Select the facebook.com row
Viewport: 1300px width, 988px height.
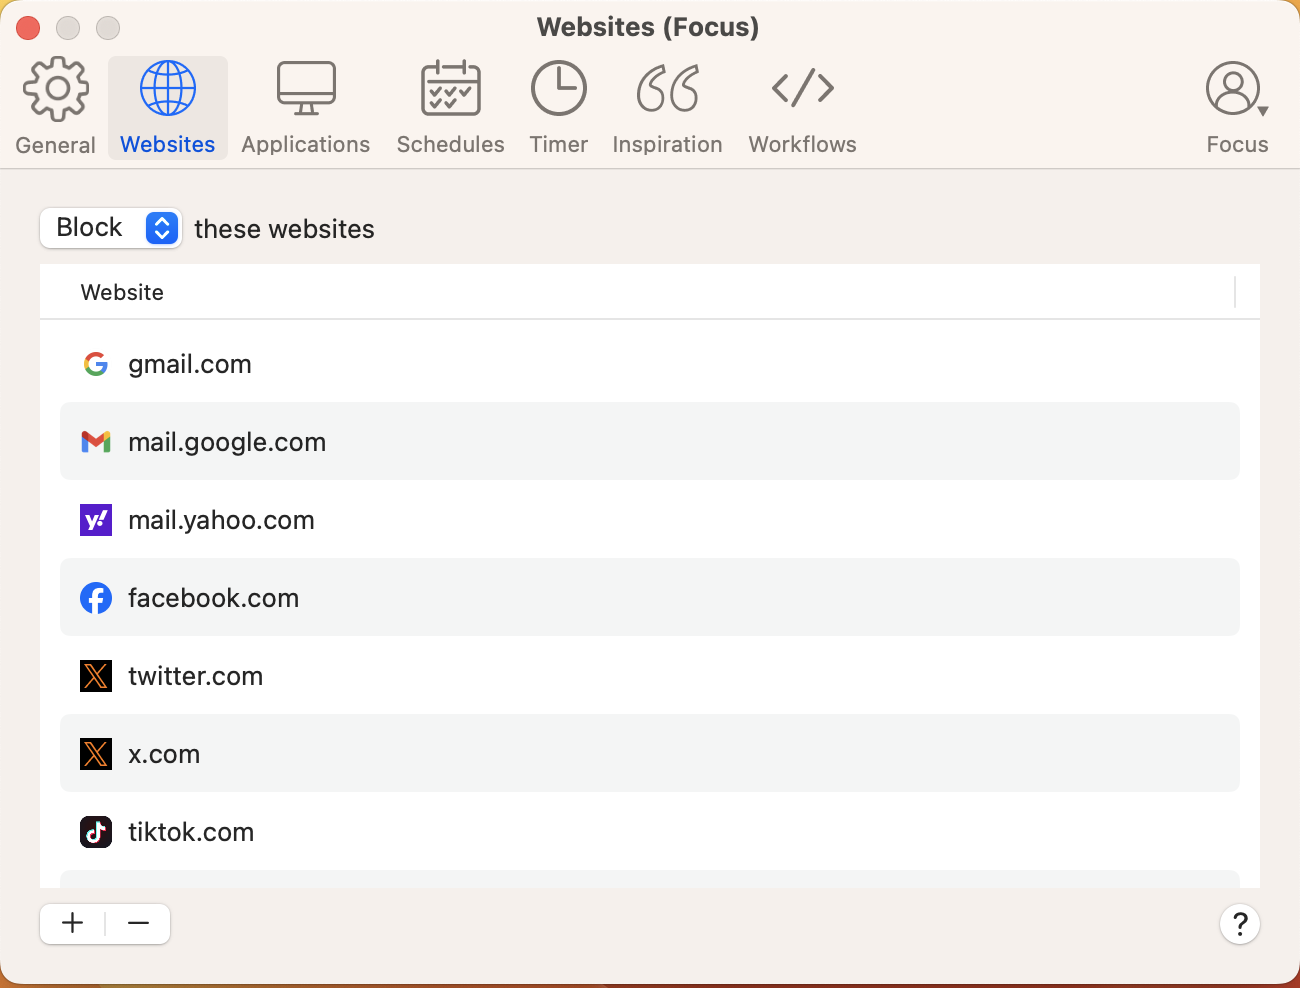tap(650, 598)
